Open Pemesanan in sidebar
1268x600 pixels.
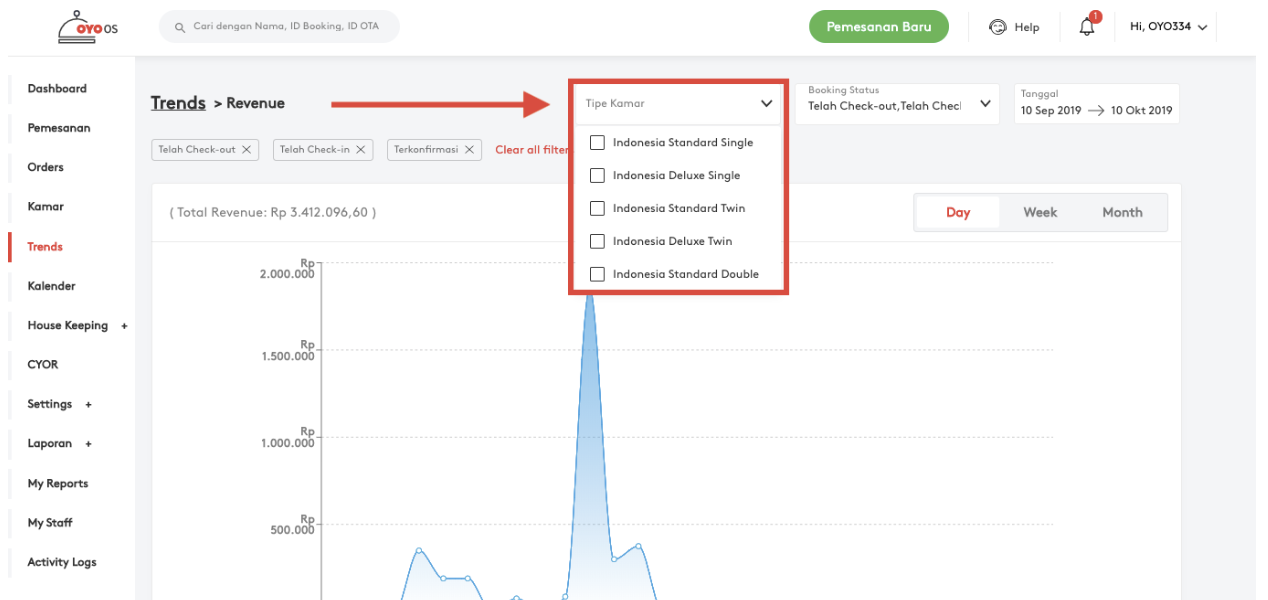pos(58,128)
